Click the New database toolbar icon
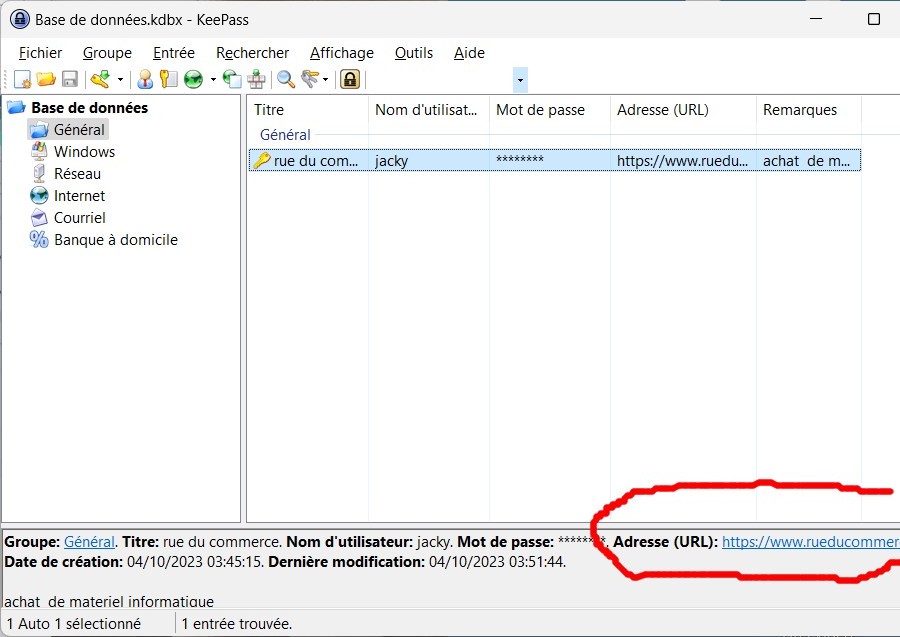Viewport: 900px width, 637px height. (x=22, y=79)
